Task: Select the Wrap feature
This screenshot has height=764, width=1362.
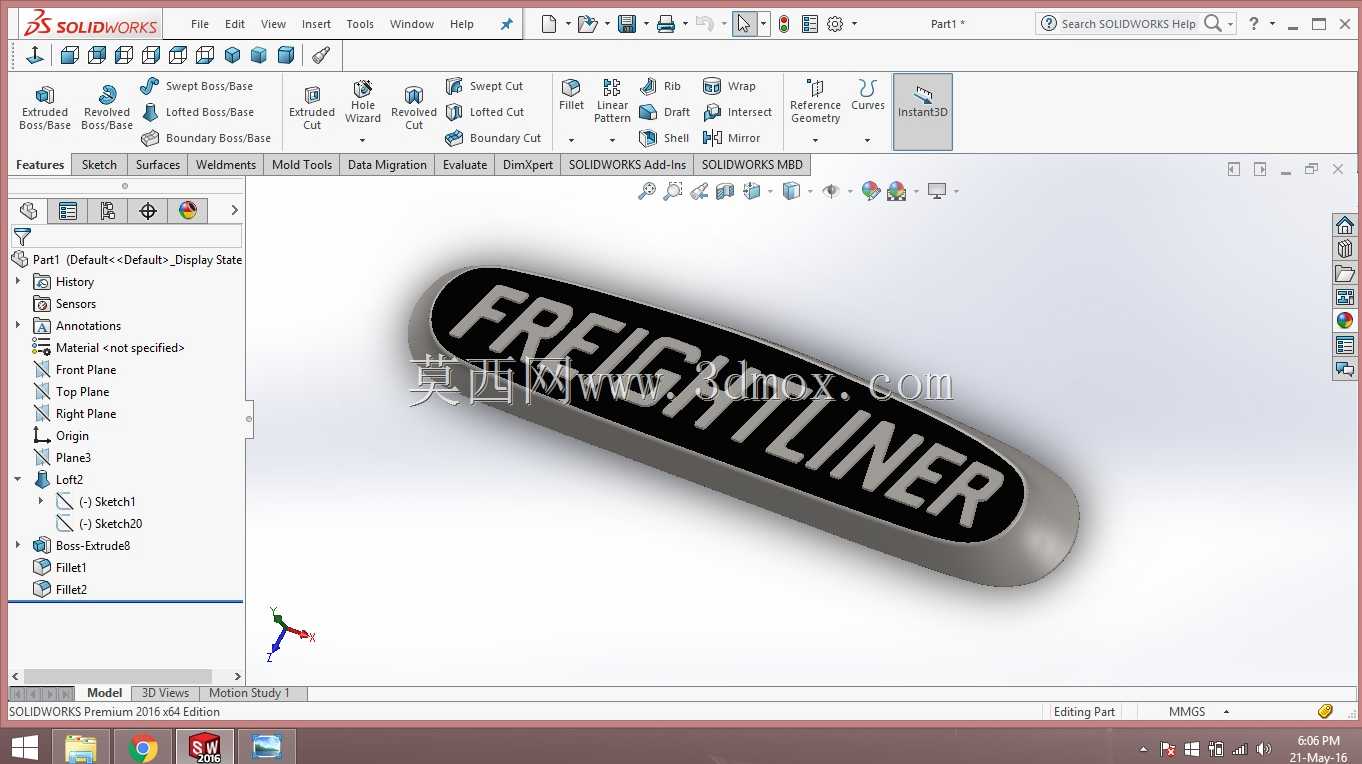Action: click(729, 86)
